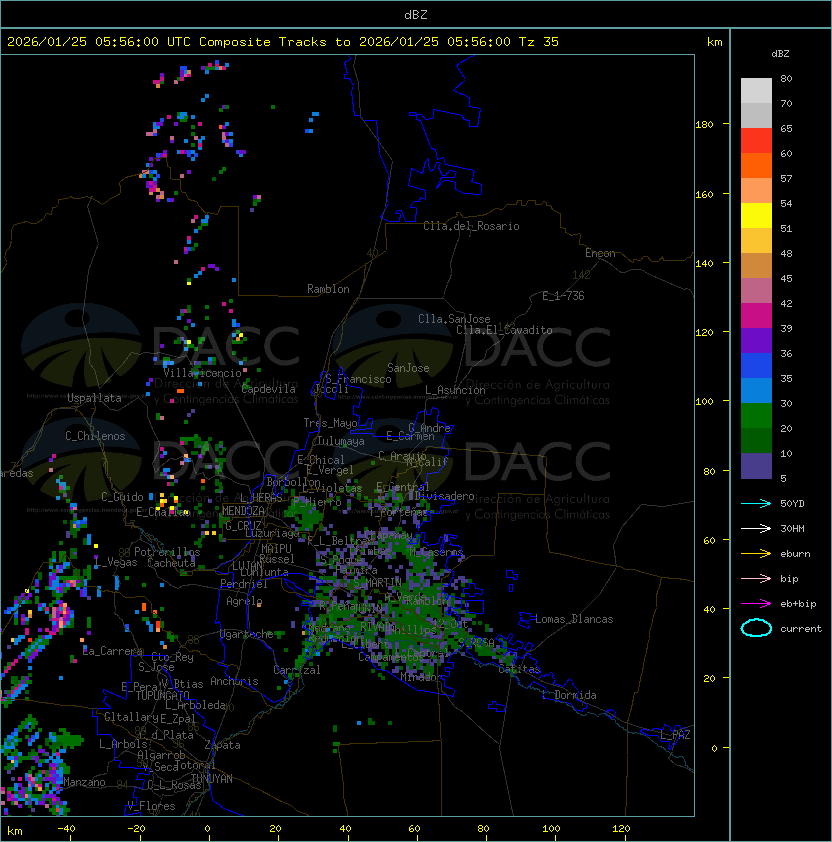Click the La_Carrera label

point(113,651)
